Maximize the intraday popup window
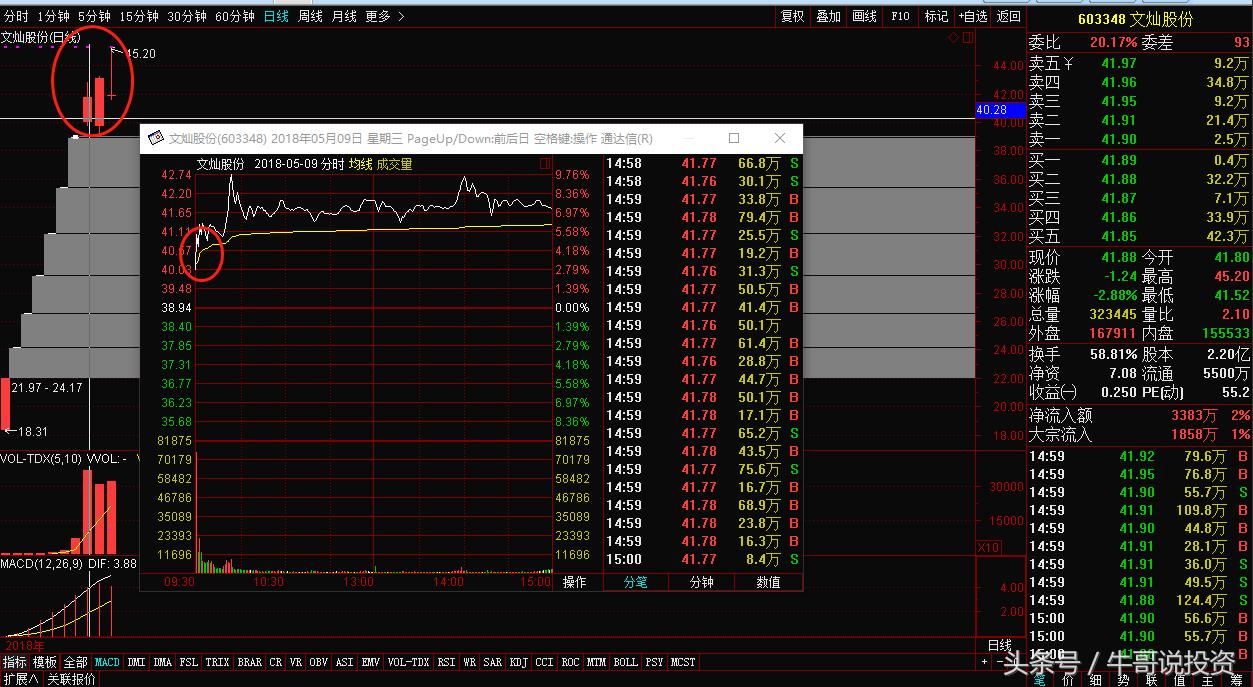 (x=734, y=138)
